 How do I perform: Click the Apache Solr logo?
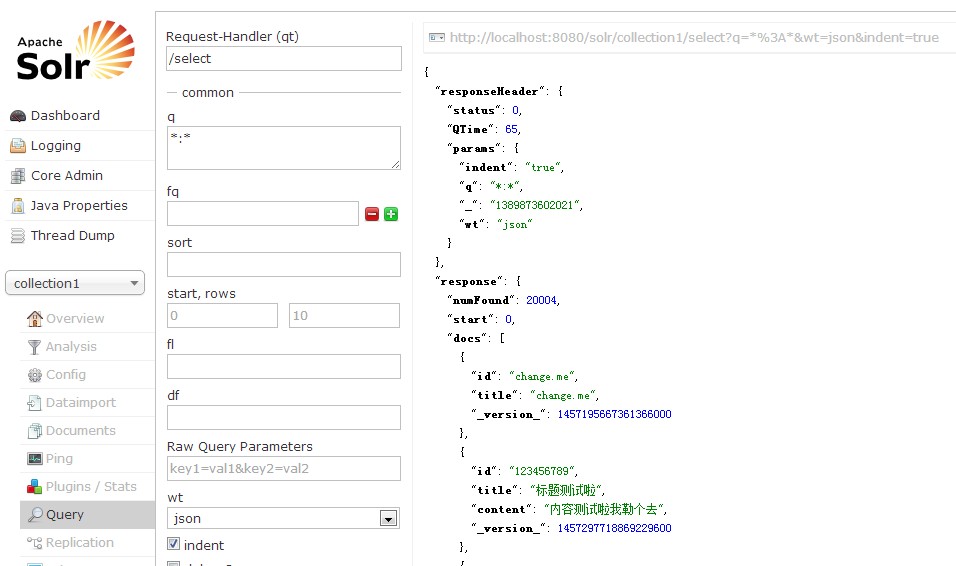point(76,51)
